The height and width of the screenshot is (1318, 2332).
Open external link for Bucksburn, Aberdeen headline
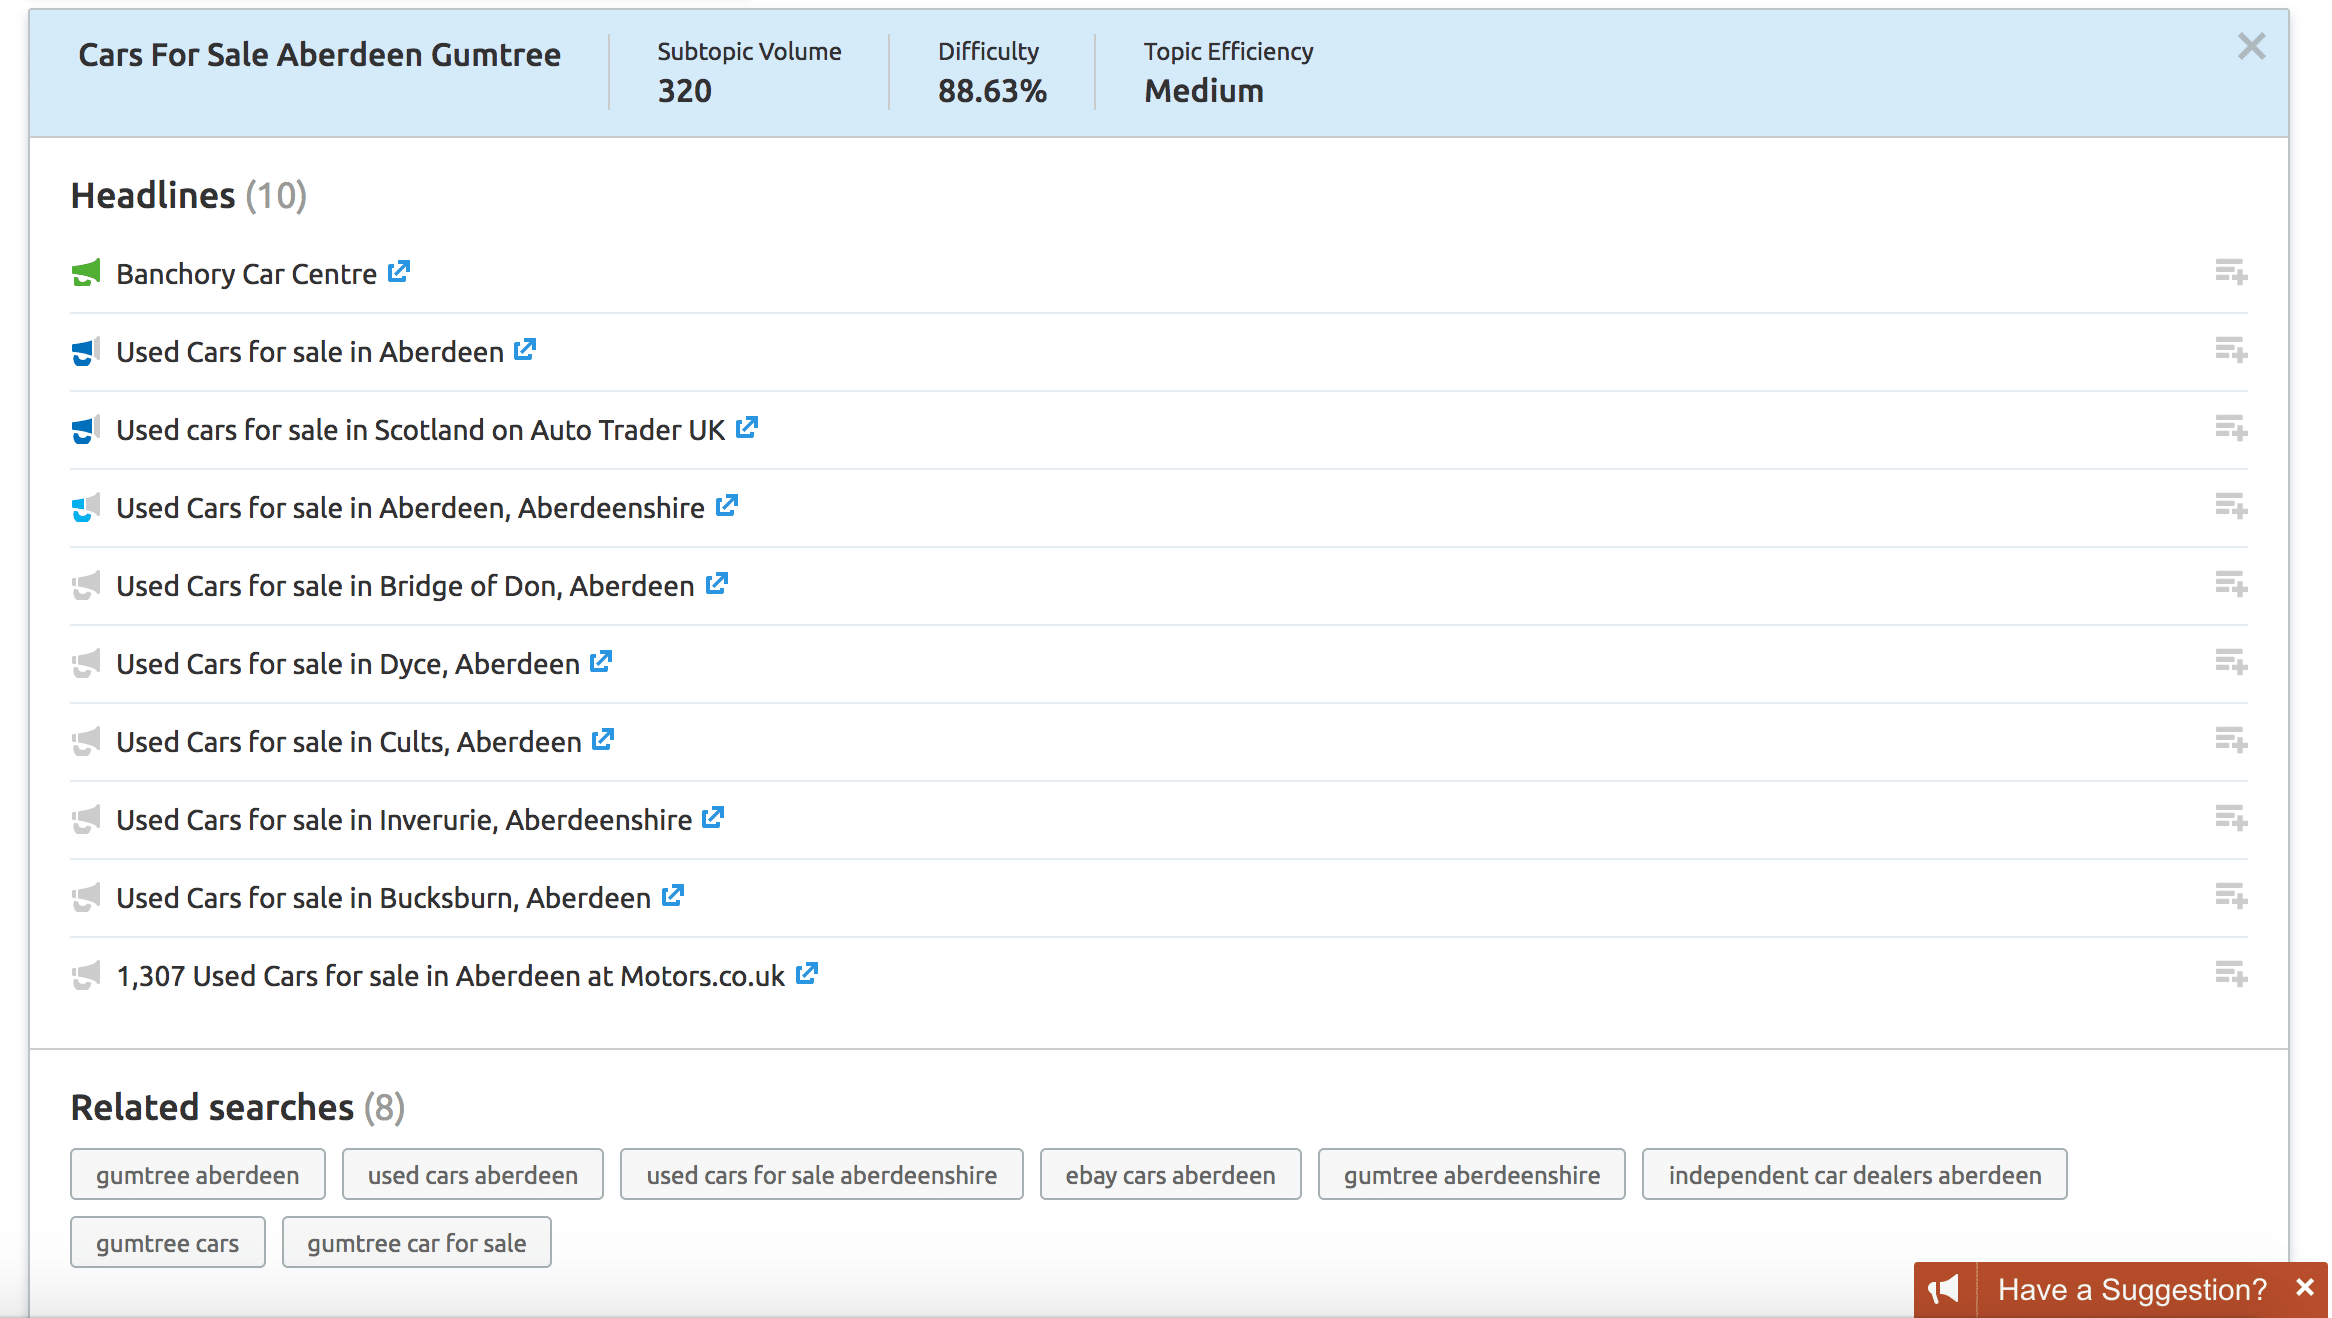(673, 896)
